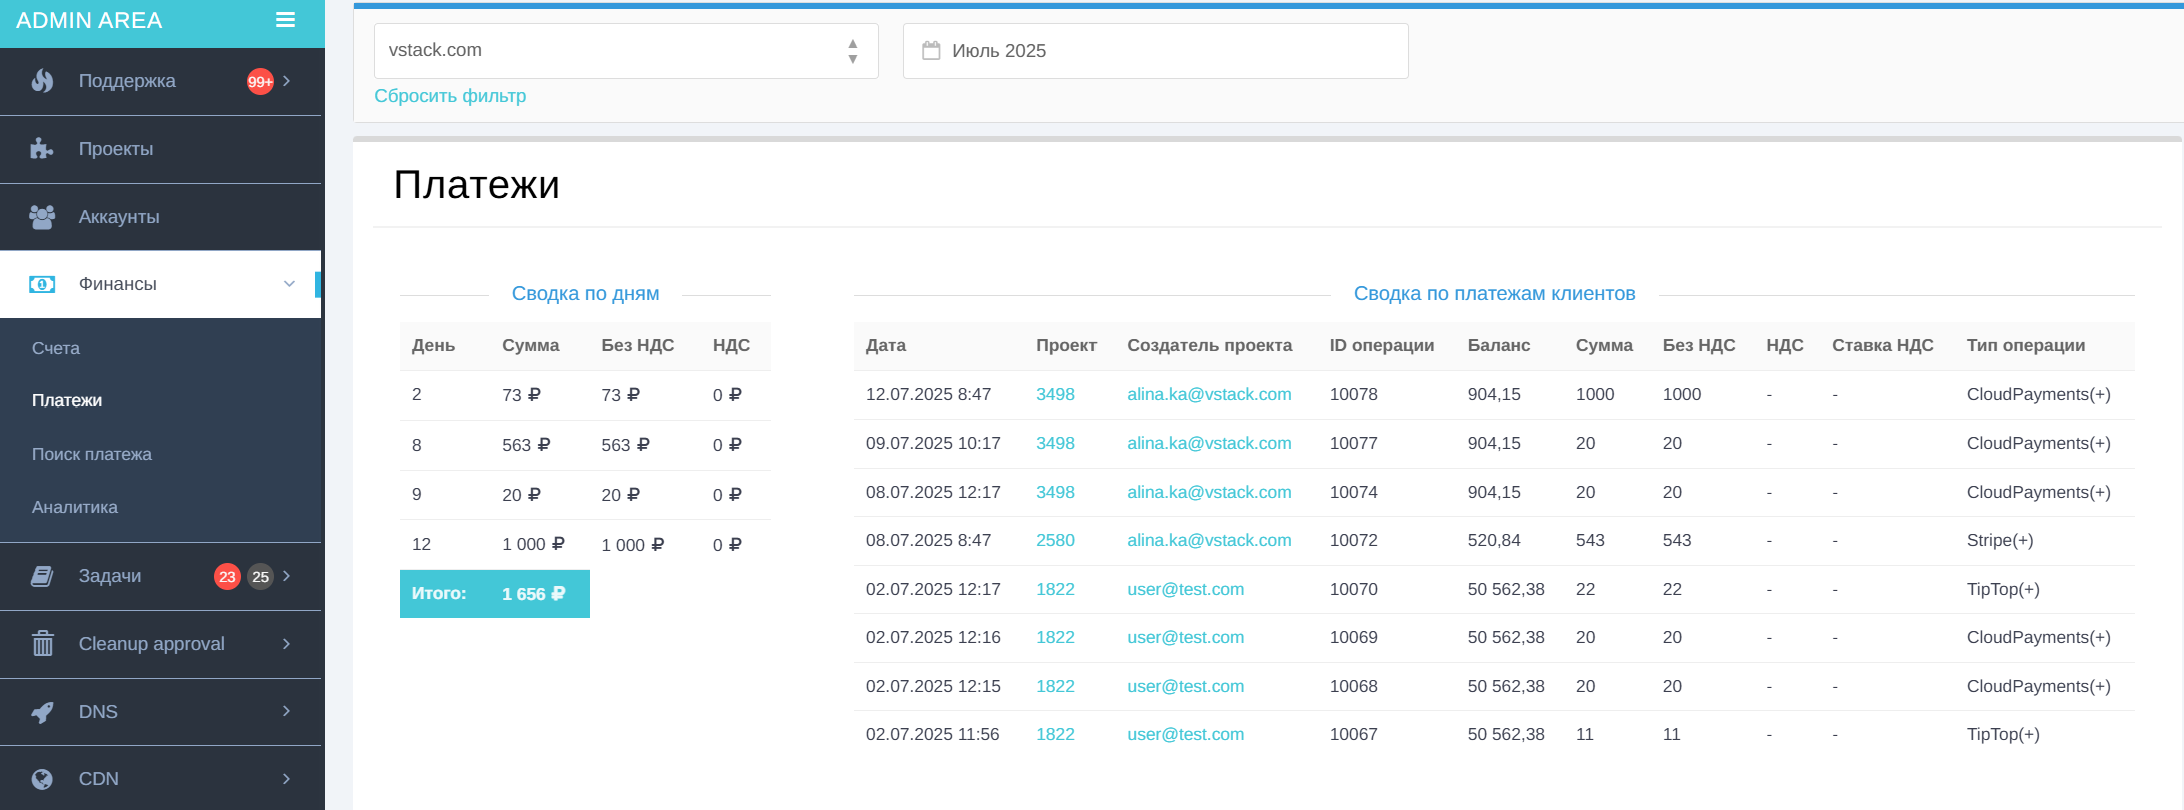Click the date 12.07.2025 8:47
2184x810 pixels.
tap(928, 394)
